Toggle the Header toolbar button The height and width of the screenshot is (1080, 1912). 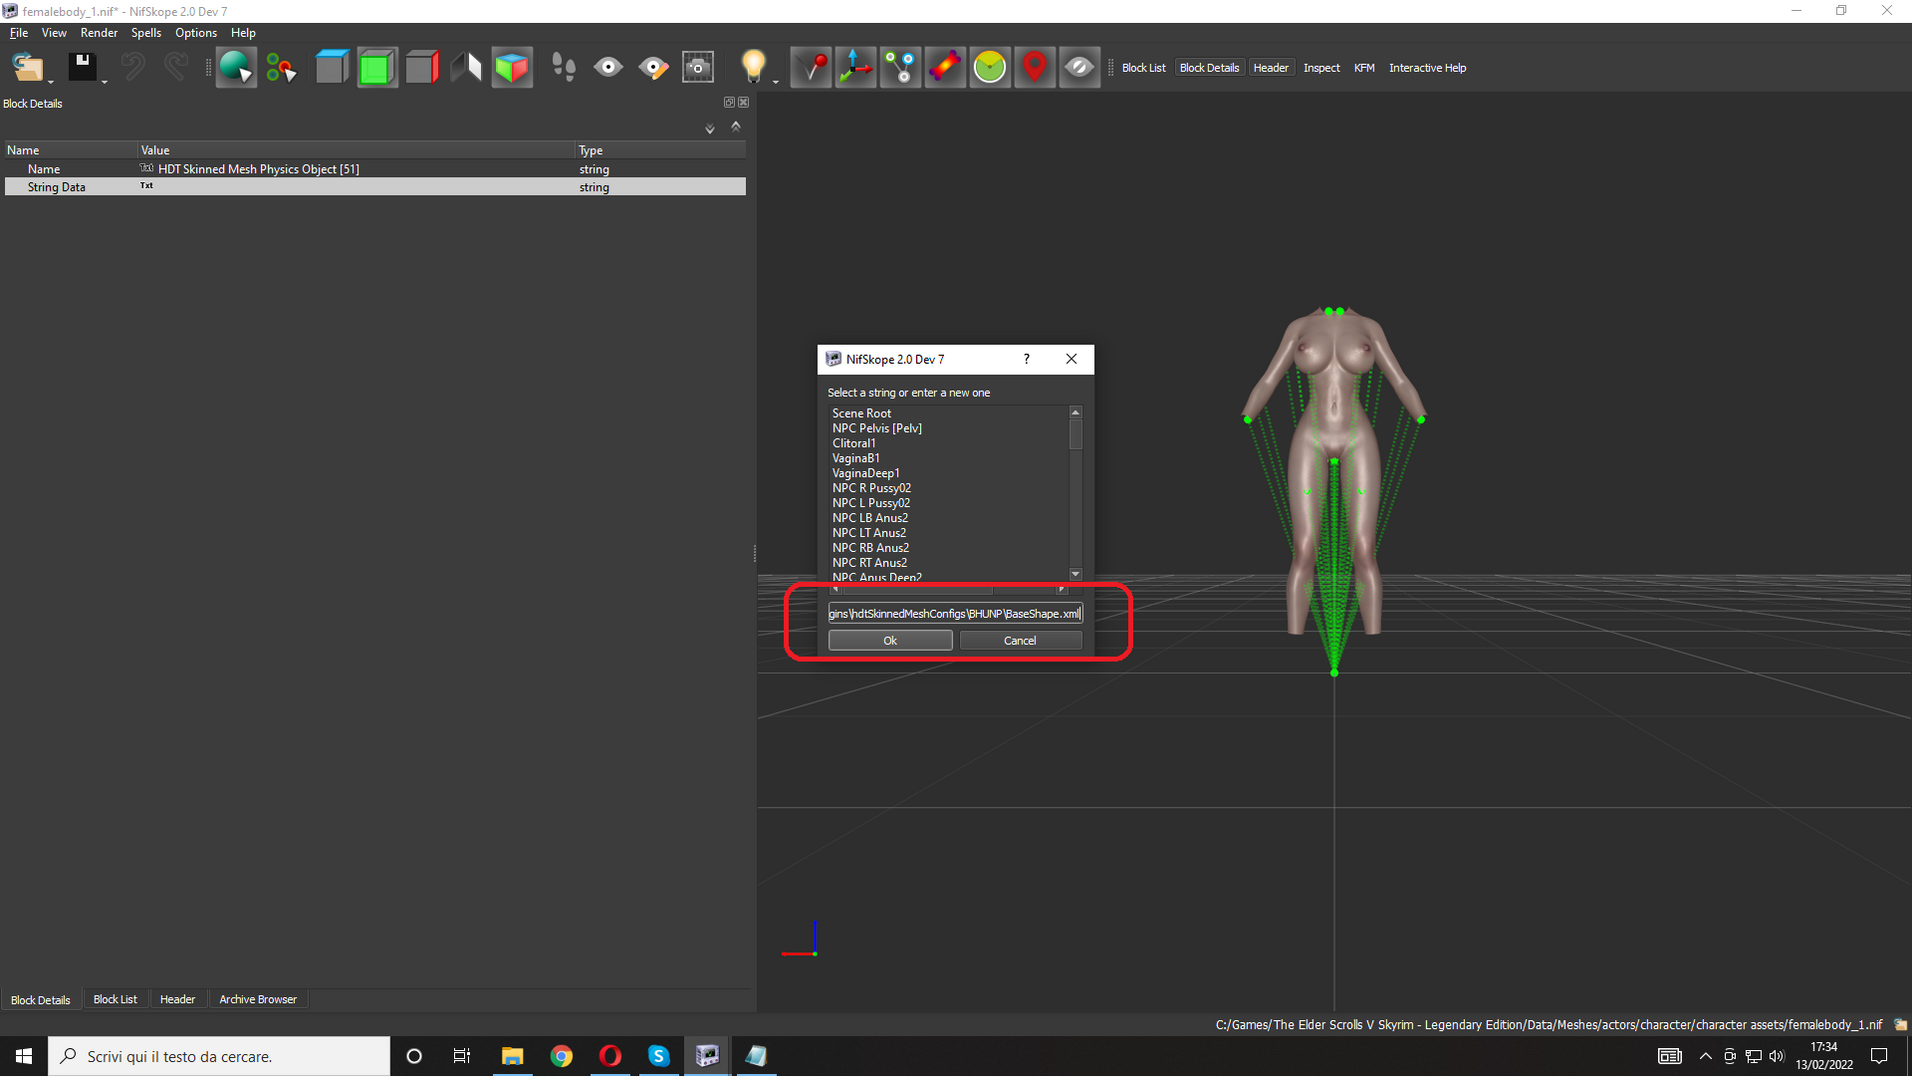pyautogui.click(x=1270, y=68)
